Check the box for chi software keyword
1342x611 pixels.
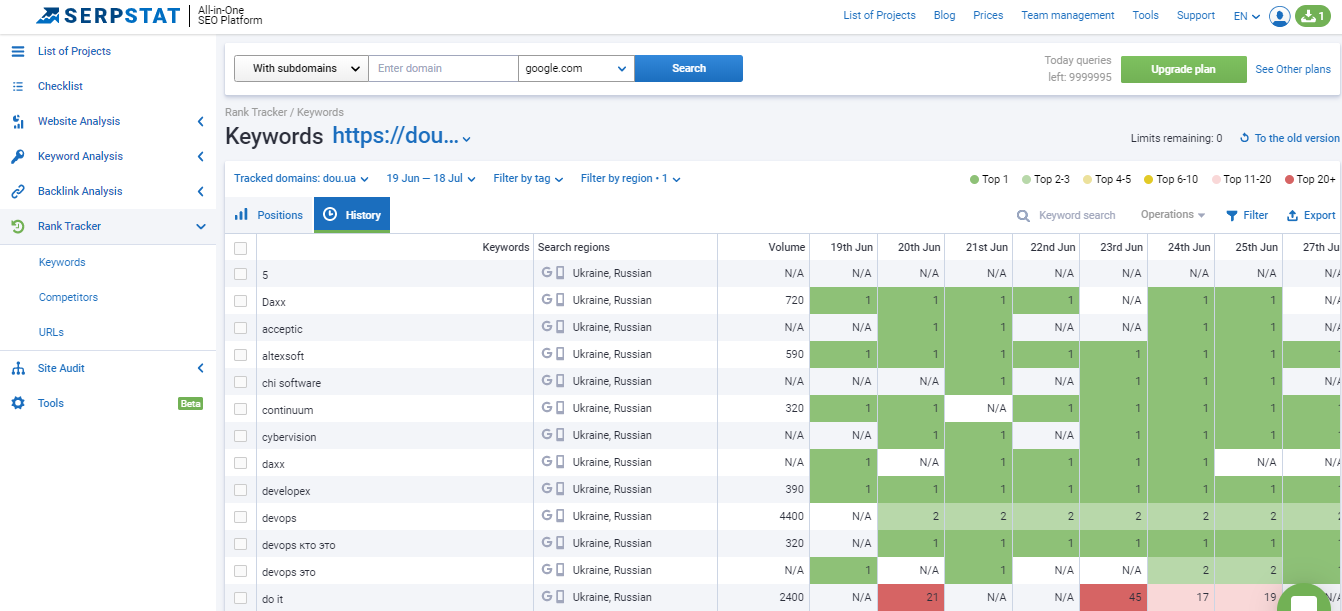240,382
